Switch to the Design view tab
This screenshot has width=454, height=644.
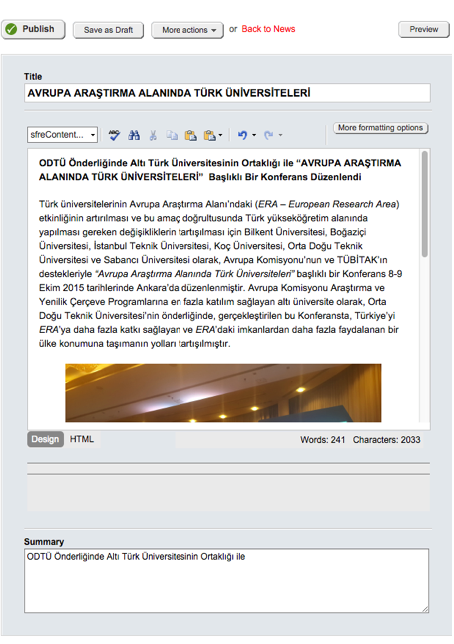pos(45,439)
